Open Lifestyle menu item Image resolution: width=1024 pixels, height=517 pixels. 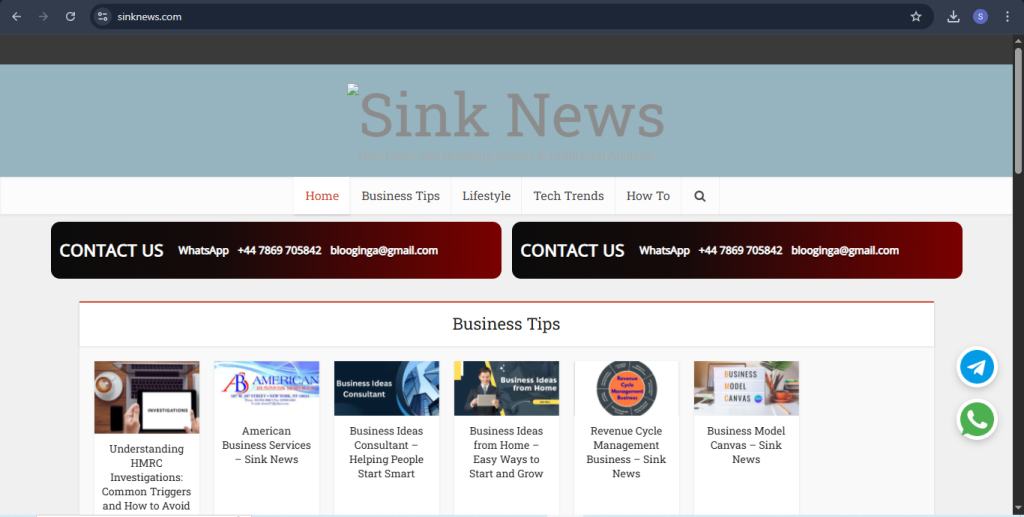click(x=487, y=196)
